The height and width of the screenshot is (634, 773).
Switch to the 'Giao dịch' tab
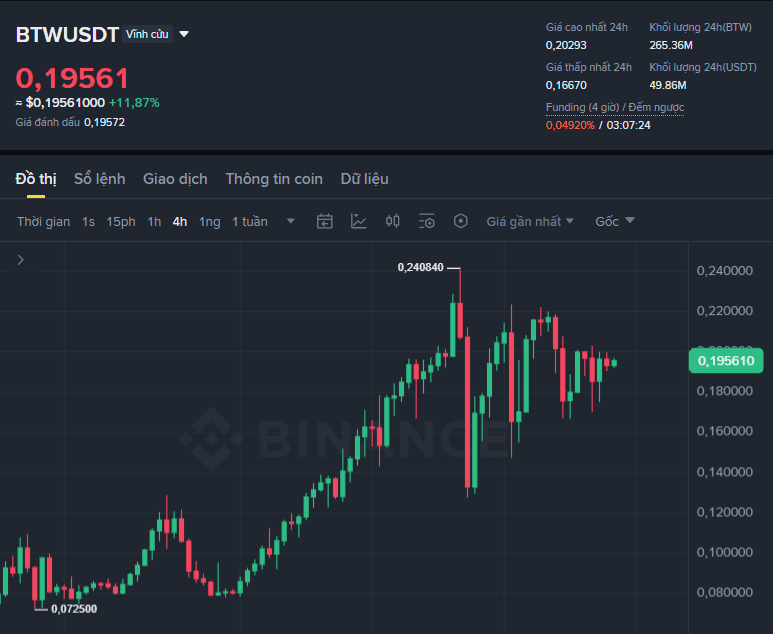point(175,179)
